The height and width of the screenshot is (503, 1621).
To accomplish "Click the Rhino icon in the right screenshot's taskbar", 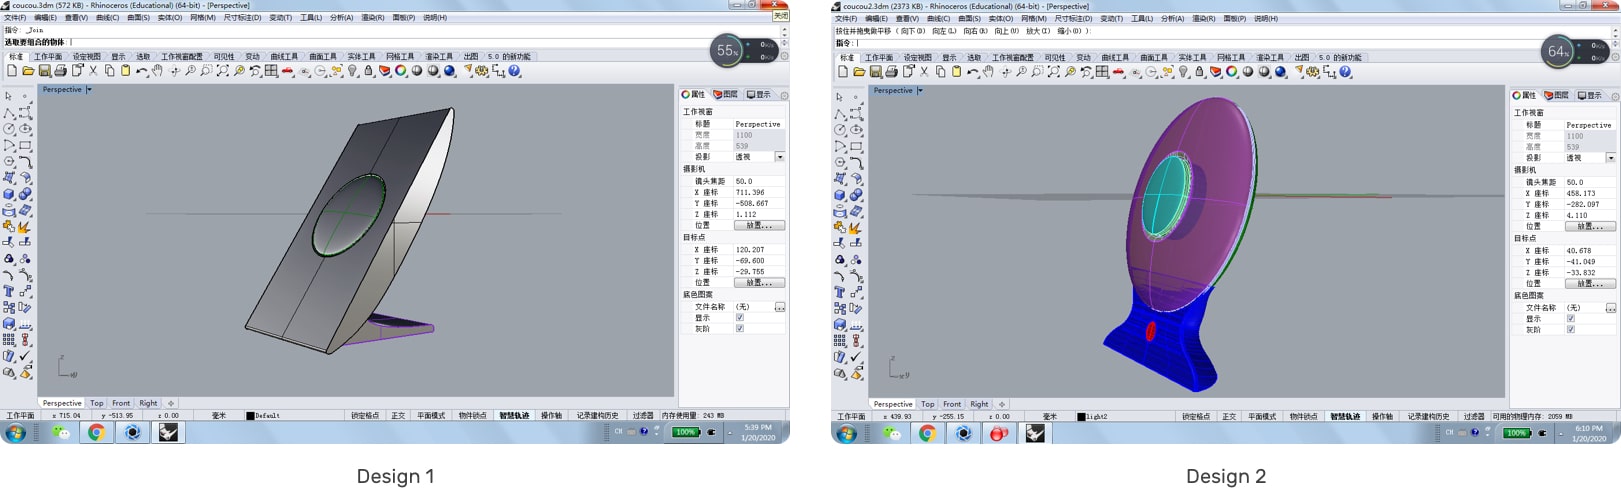I will 1035,433.
